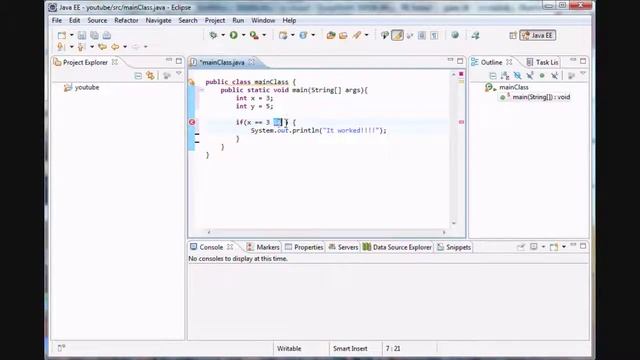Switch to the Servers tab
This screenshot has height=360, width=640.
[343, 247]
